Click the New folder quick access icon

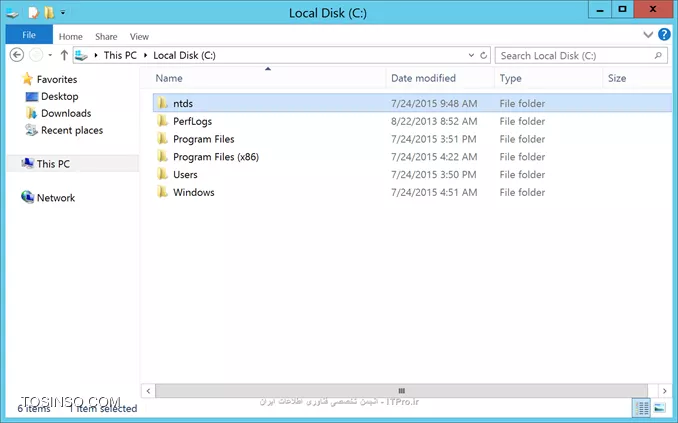[x=49, y=13]
